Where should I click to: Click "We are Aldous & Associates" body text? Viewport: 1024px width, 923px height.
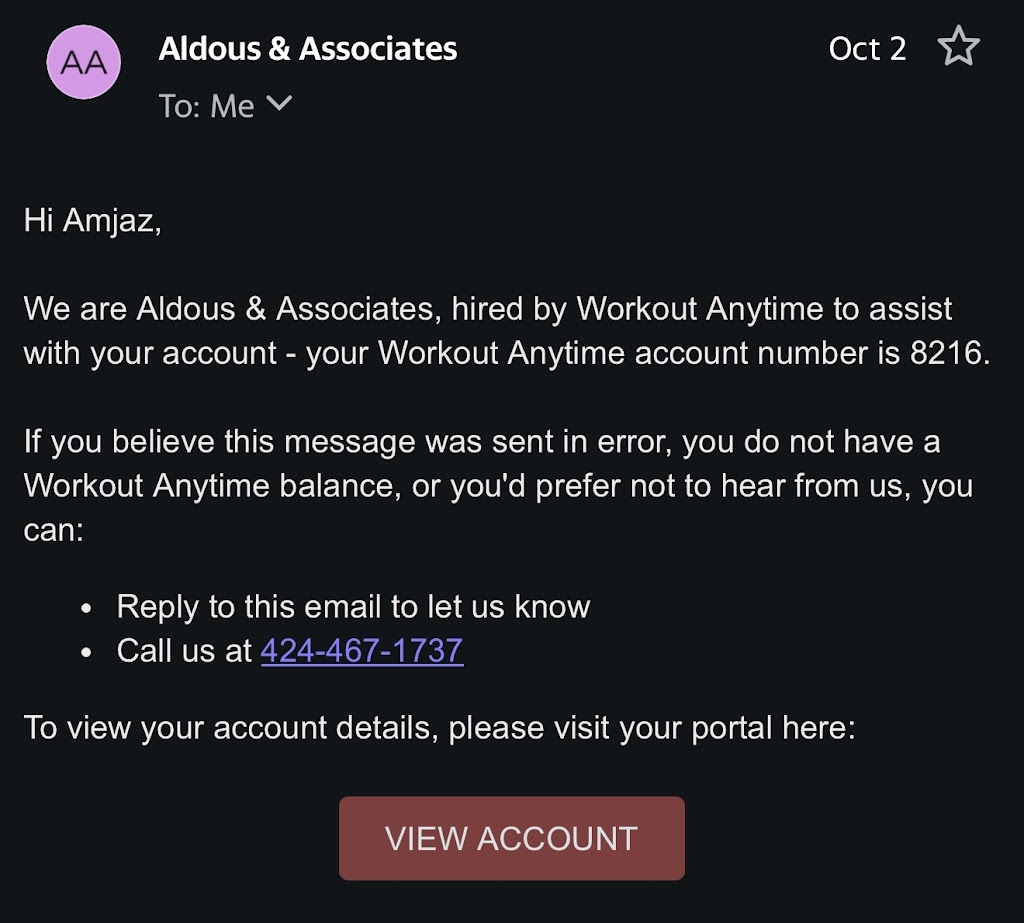pos(232,309)
